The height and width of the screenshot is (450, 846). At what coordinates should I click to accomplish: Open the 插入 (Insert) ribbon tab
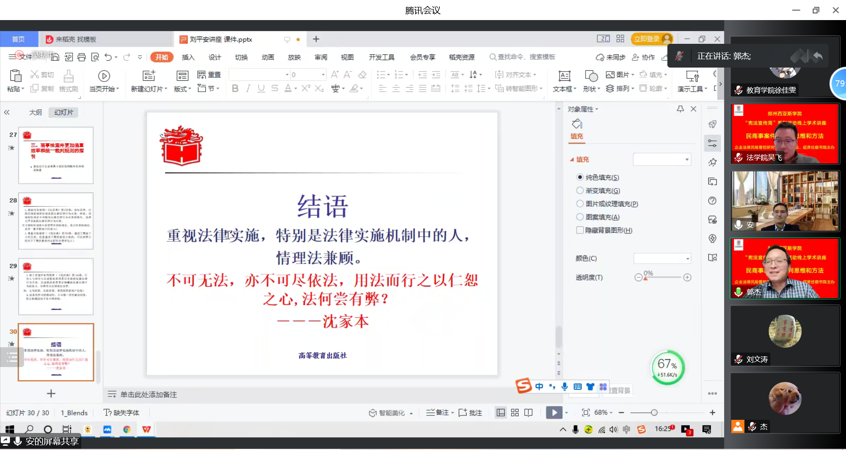188,57
